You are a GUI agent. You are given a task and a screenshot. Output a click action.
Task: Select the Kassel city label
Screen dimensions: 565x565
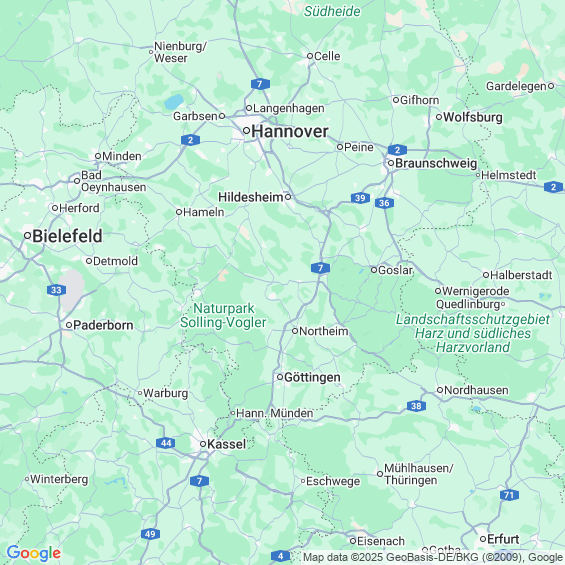(x=227, y=444)
